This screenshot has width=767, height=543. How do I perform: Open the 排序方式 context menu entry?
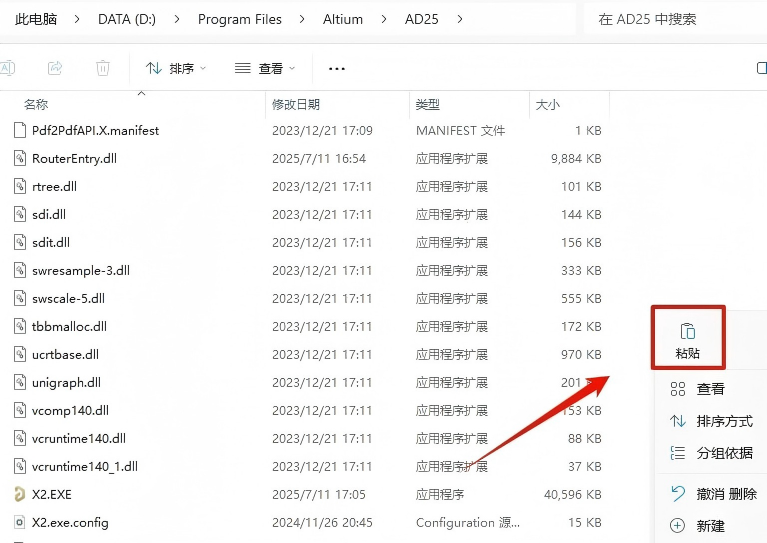(x=711, y=421)
